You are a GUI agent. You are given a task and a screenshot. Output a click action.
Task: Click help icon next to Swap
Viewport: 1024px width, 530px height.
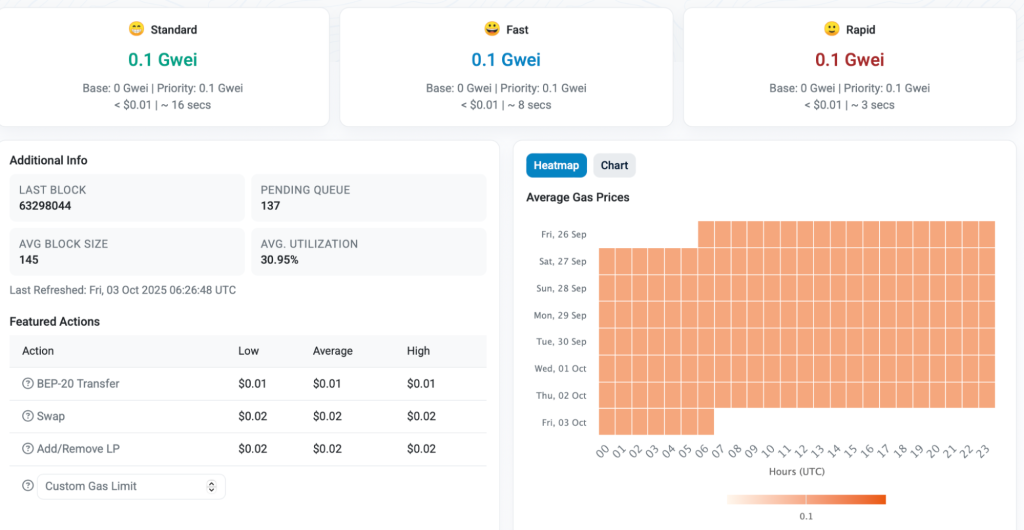pyautogui.click(x=28, y=416)
